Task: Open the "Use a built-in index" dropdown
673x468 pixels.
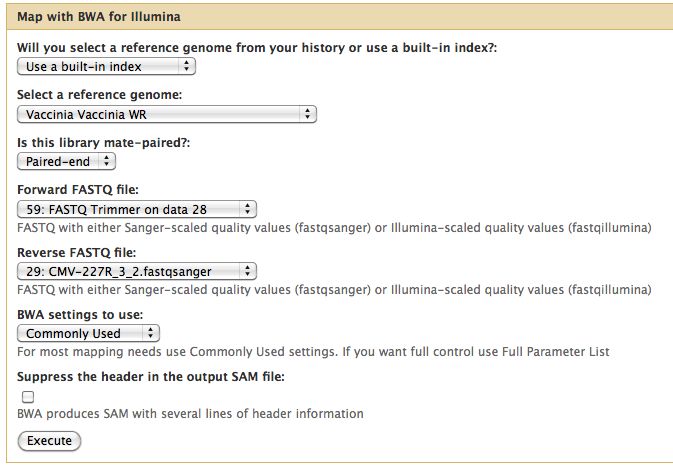Action: point(106,66)
